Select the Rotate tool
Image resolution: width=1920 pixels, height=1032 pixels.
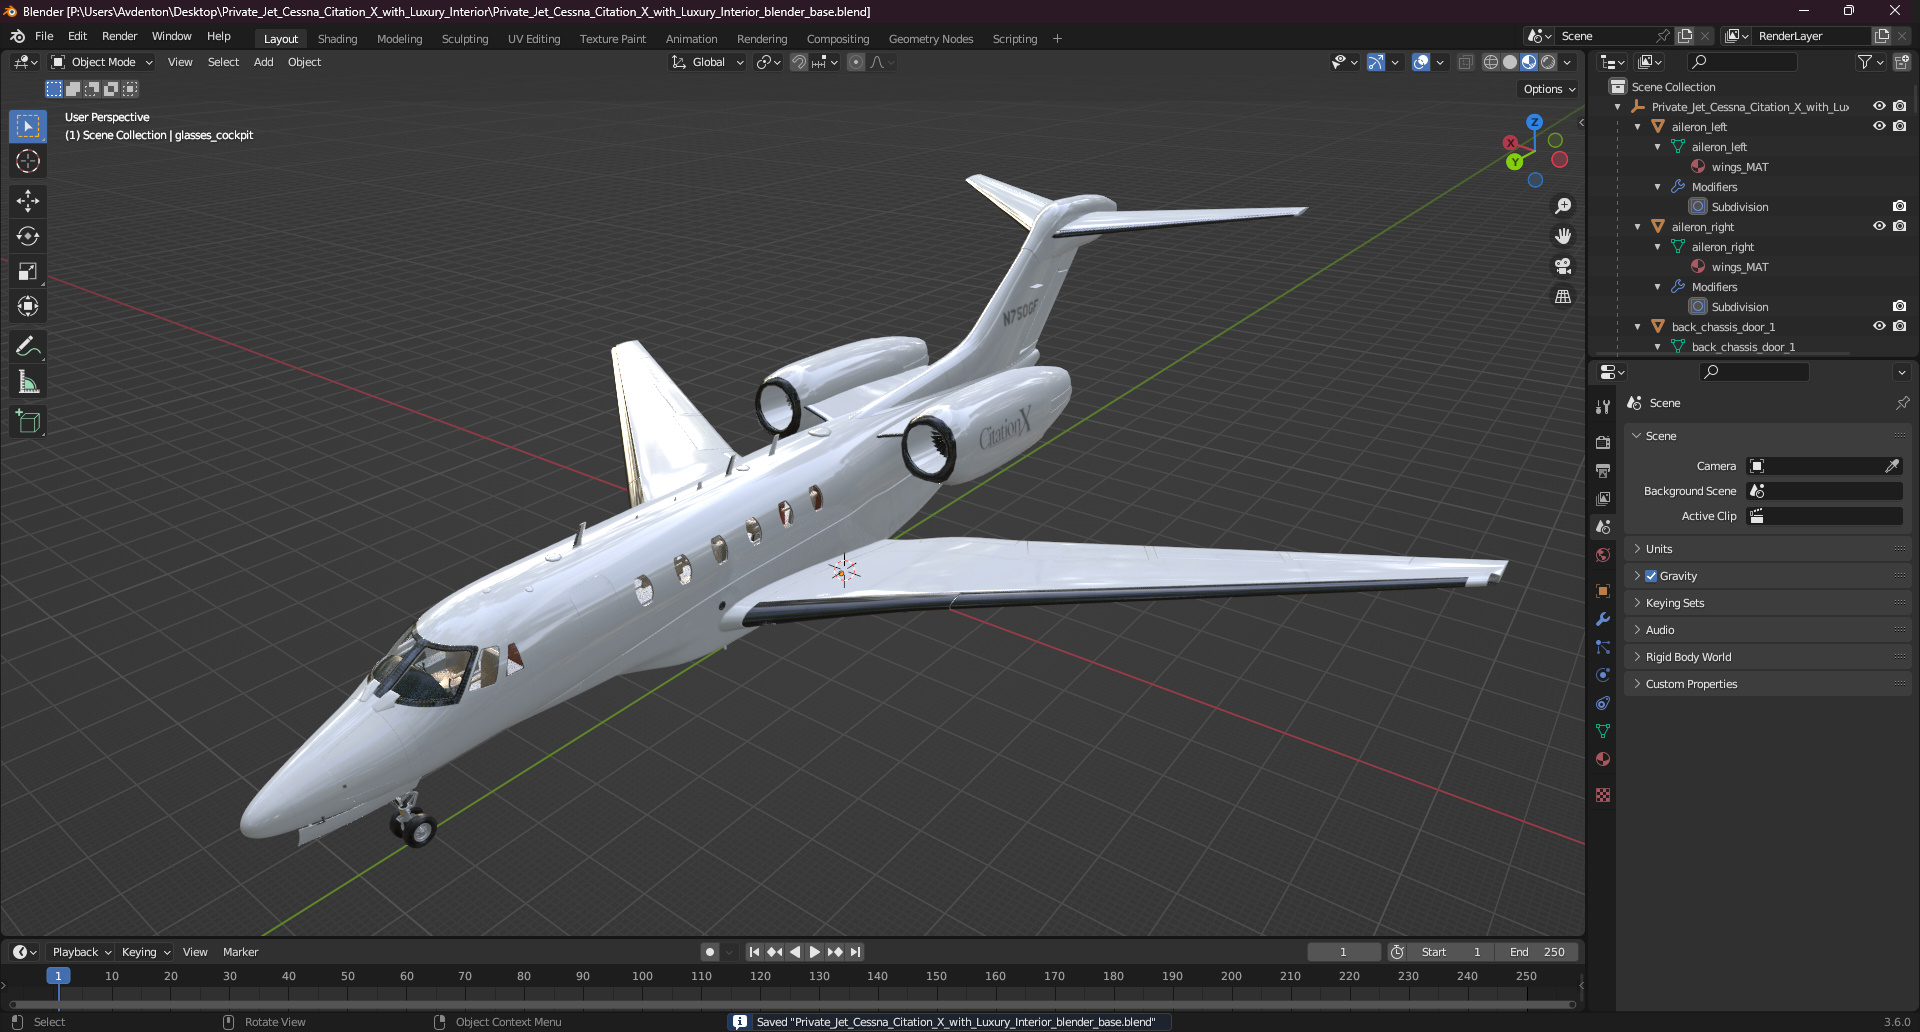coord(28,236)
